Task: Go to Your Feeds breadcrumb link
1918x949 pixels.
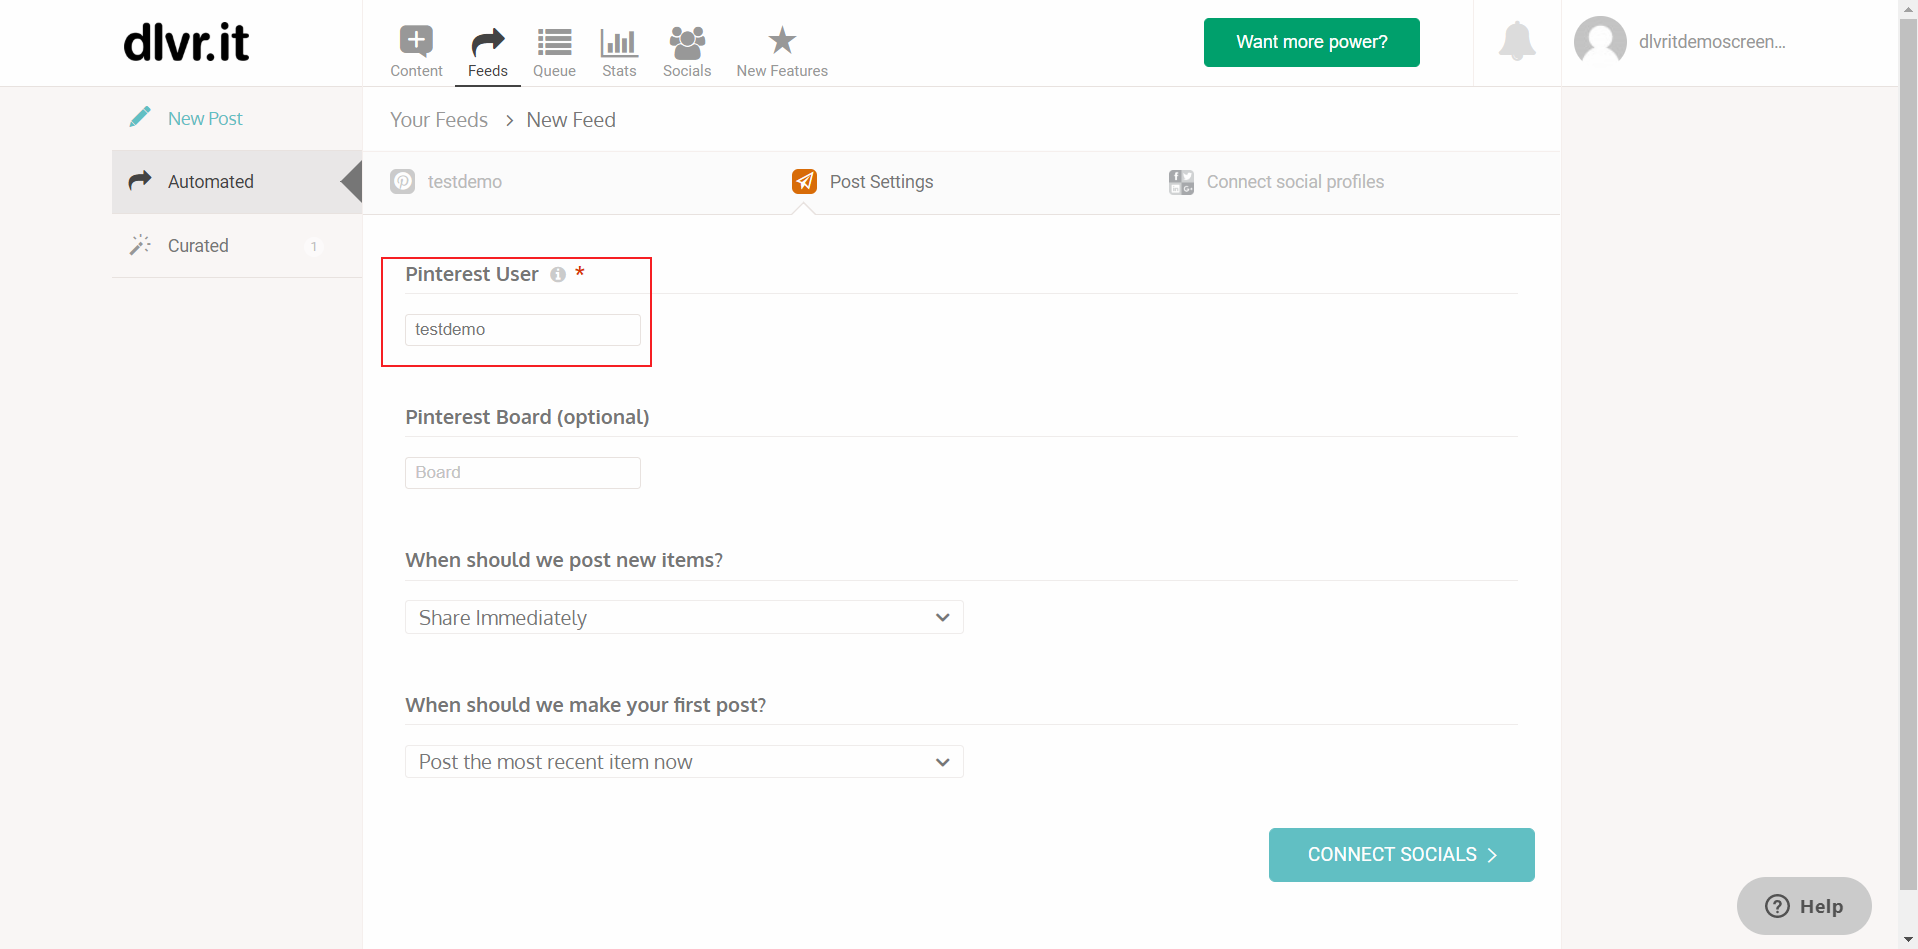Action: pos(439,120)
